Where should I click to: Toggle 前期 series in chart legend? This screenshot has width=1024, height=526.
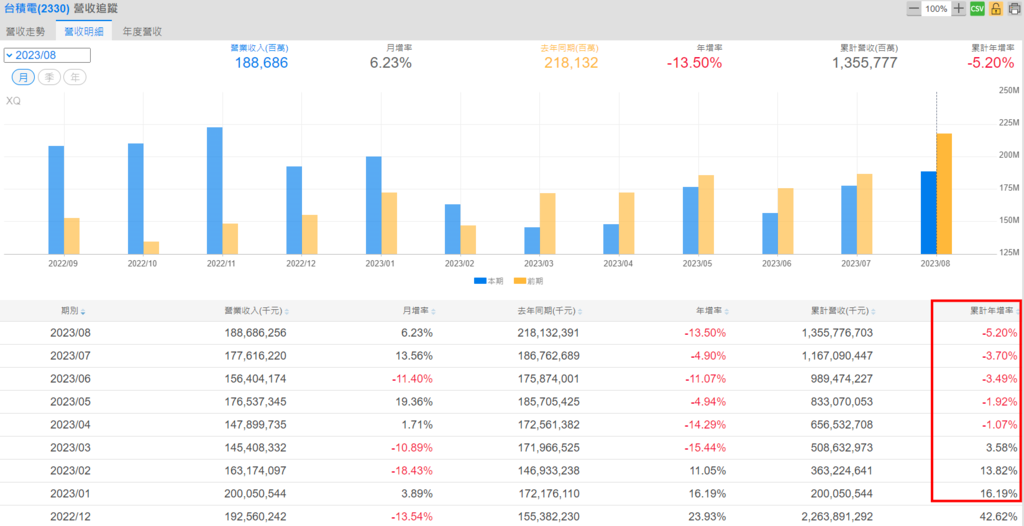click(528, 280)
